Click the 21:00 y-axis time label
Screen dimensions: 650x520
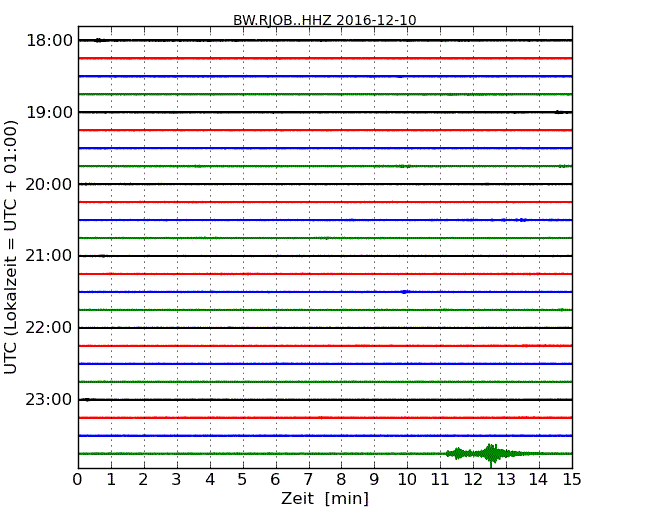coord(49,256)
